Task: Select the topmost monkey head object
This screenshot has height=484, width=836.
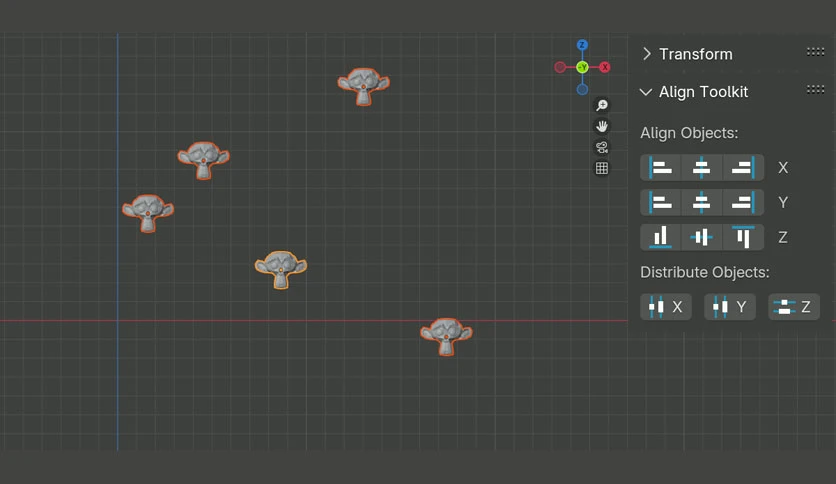Action: click(364, 86)
